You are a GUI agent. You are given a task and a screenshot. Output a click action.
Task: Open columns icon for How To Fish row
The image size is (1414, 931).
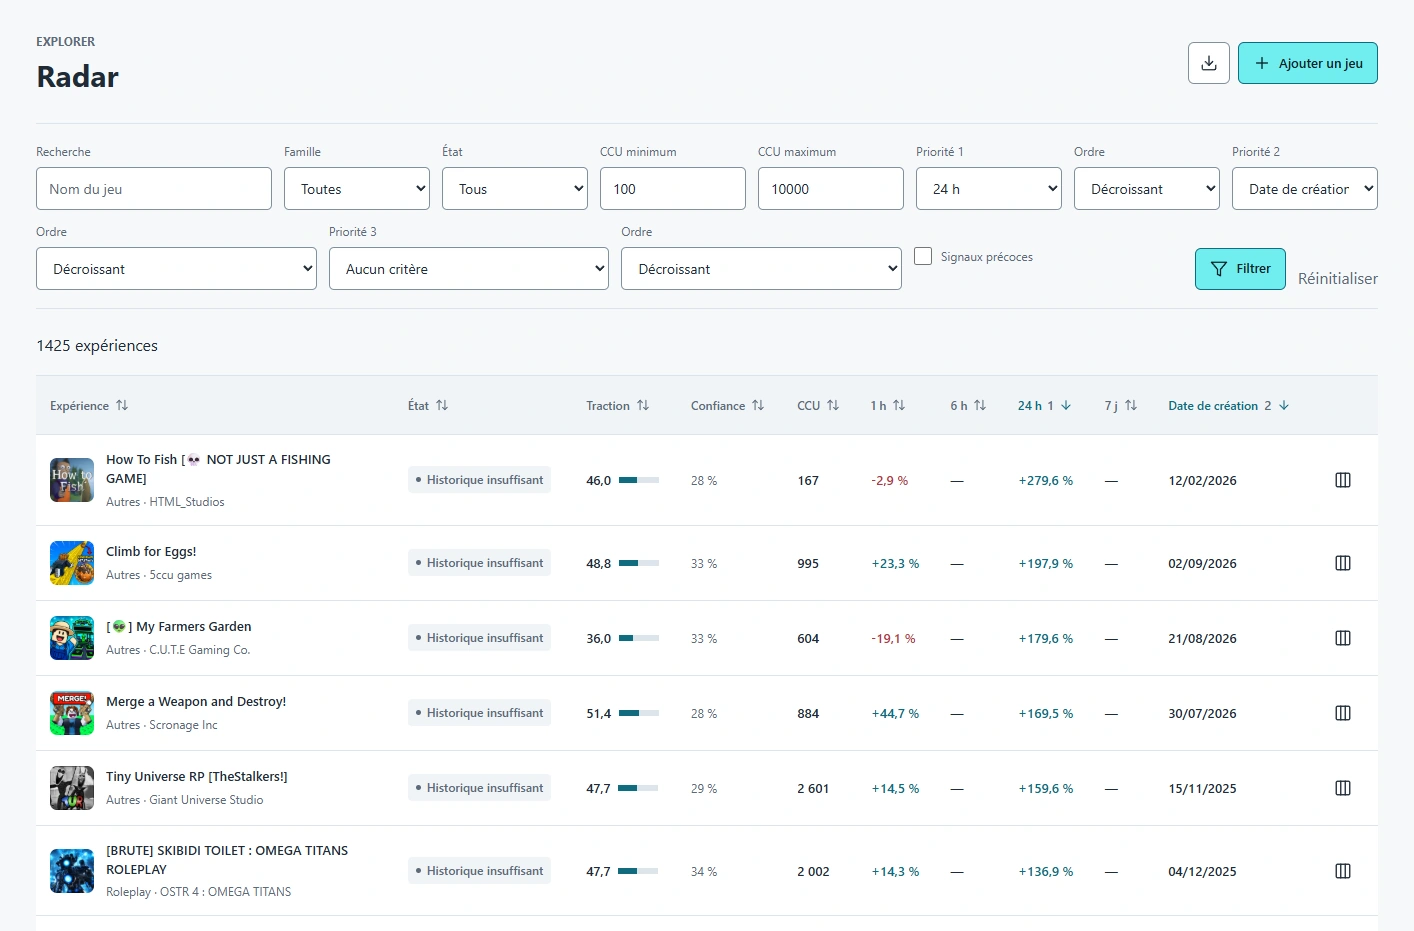tap(1343, 480)
